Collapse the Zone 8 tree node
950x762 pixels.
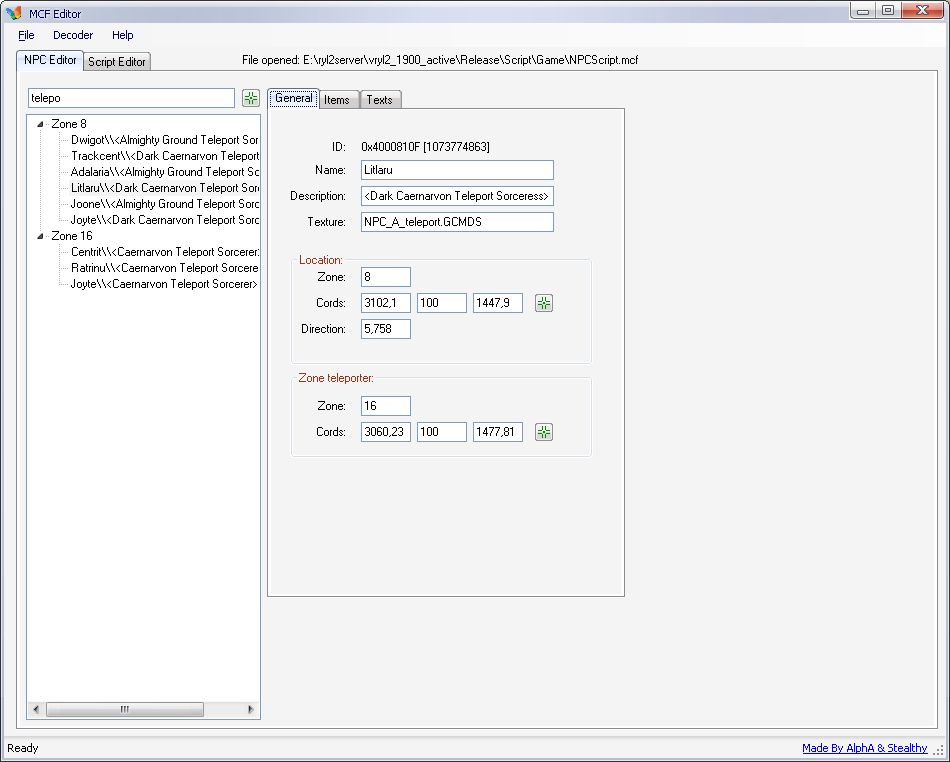pyautogui.click(x=40, y=124)
